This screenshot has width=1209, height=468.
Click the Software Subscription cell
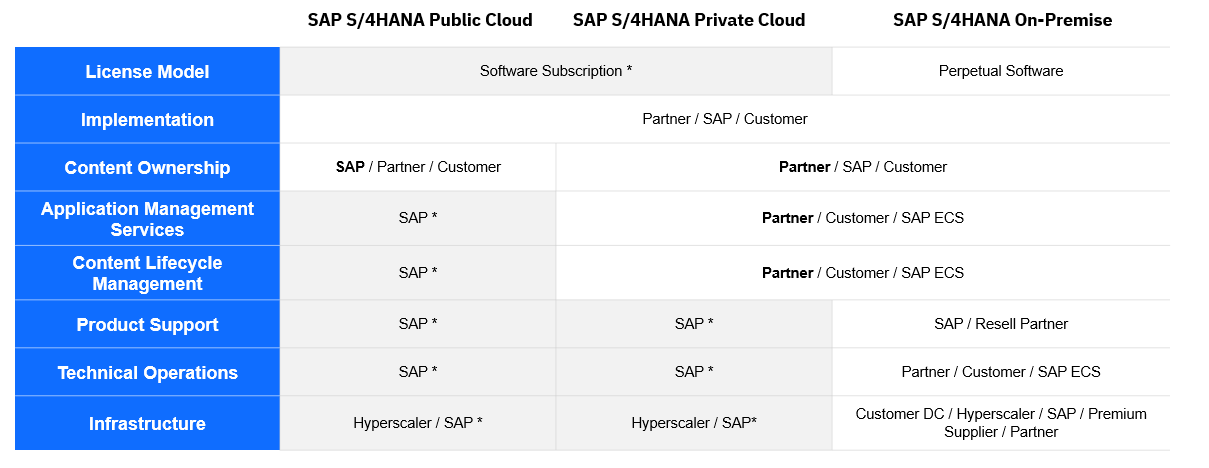tap(556, 71)
